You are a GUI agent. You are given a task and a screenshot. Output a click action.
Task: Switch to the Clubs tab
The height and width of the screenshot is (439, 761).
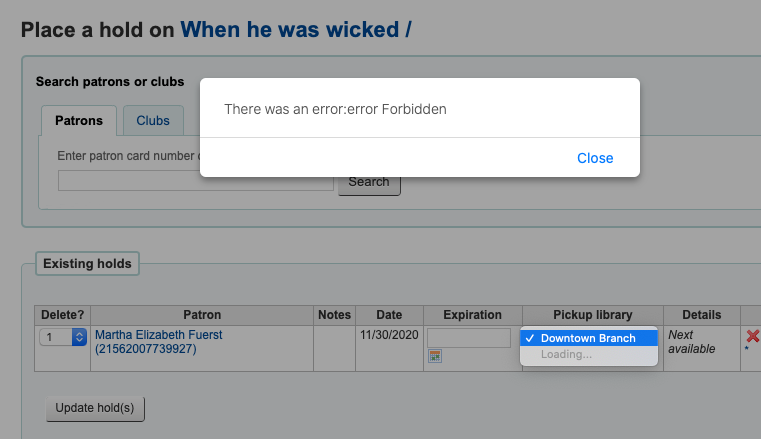pyautogui.click(x=153, y=121)
